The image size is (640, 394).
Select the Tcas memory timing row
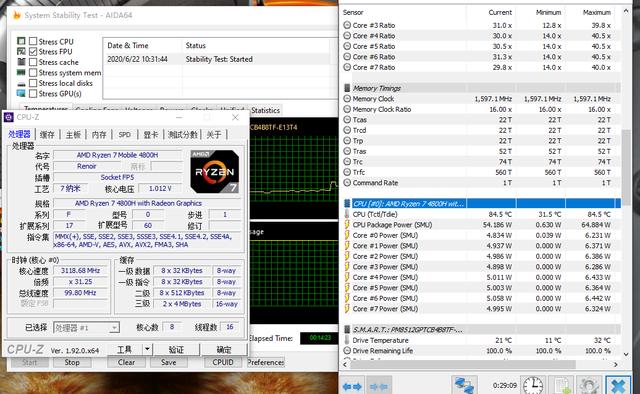482,120
